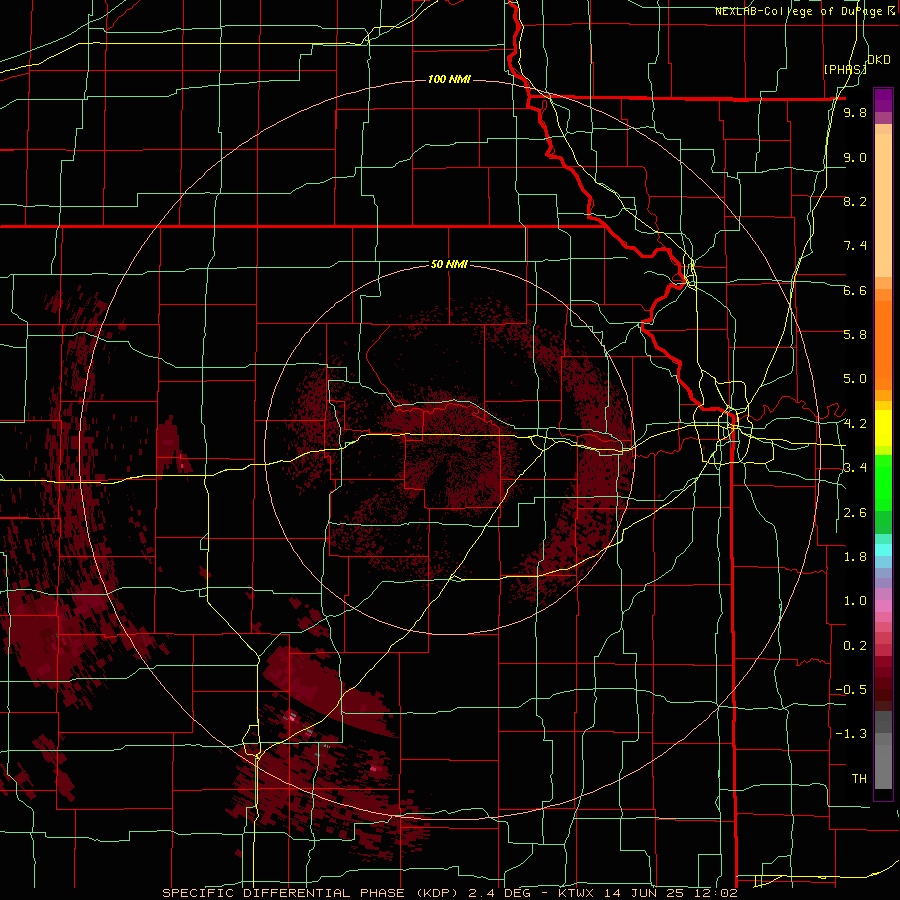This screenshot has height=900, width=900.
Task: Pick the orange segment of the color bar
Action: point(883,344)
